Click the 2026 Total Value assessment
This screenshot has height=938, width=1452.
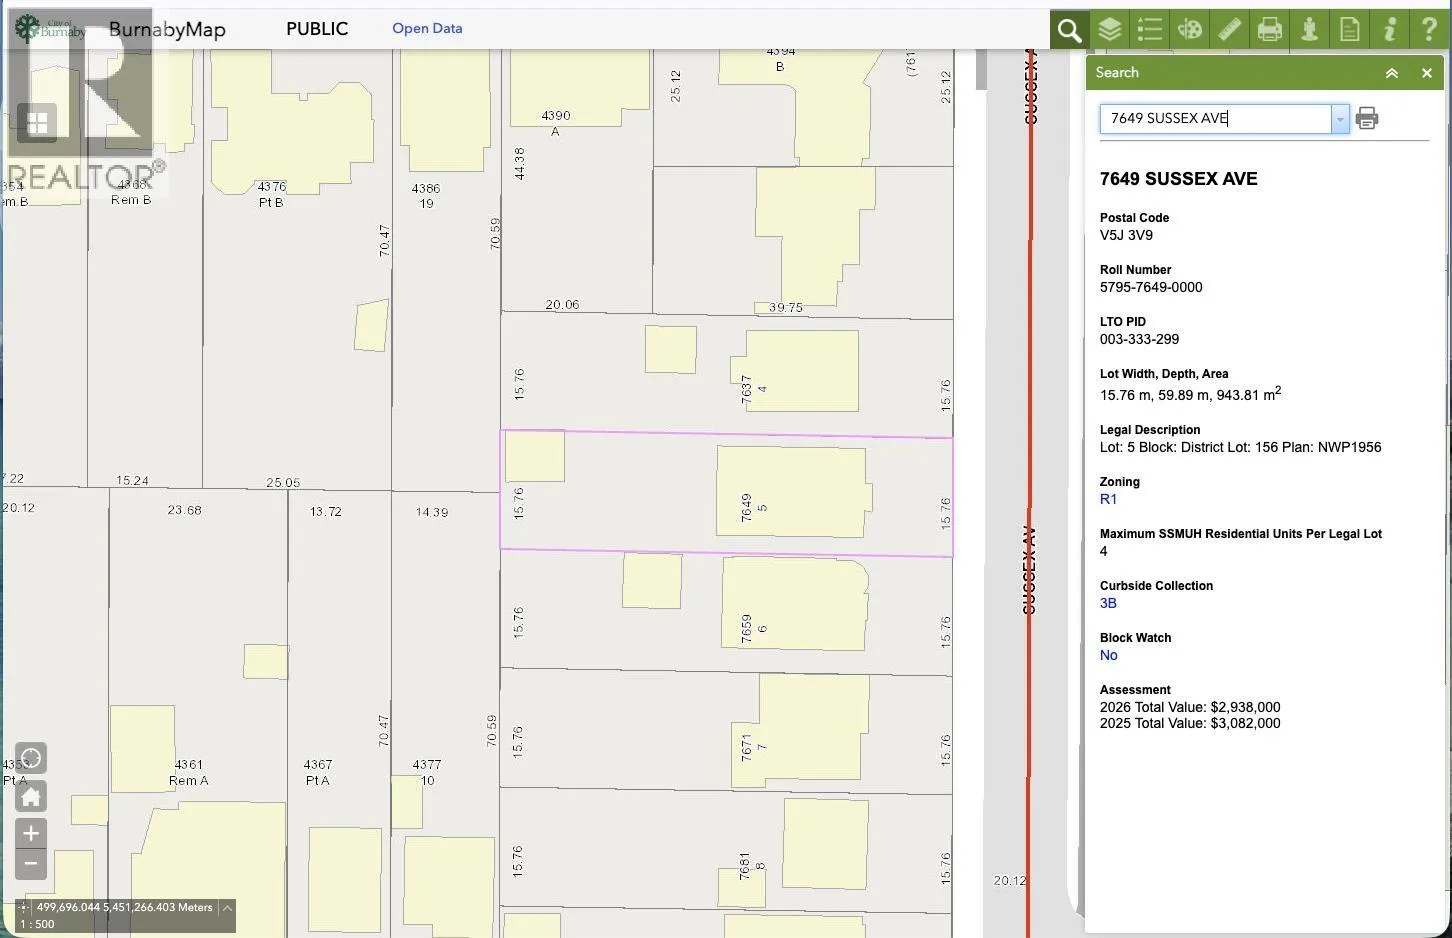pos(1190,707)
